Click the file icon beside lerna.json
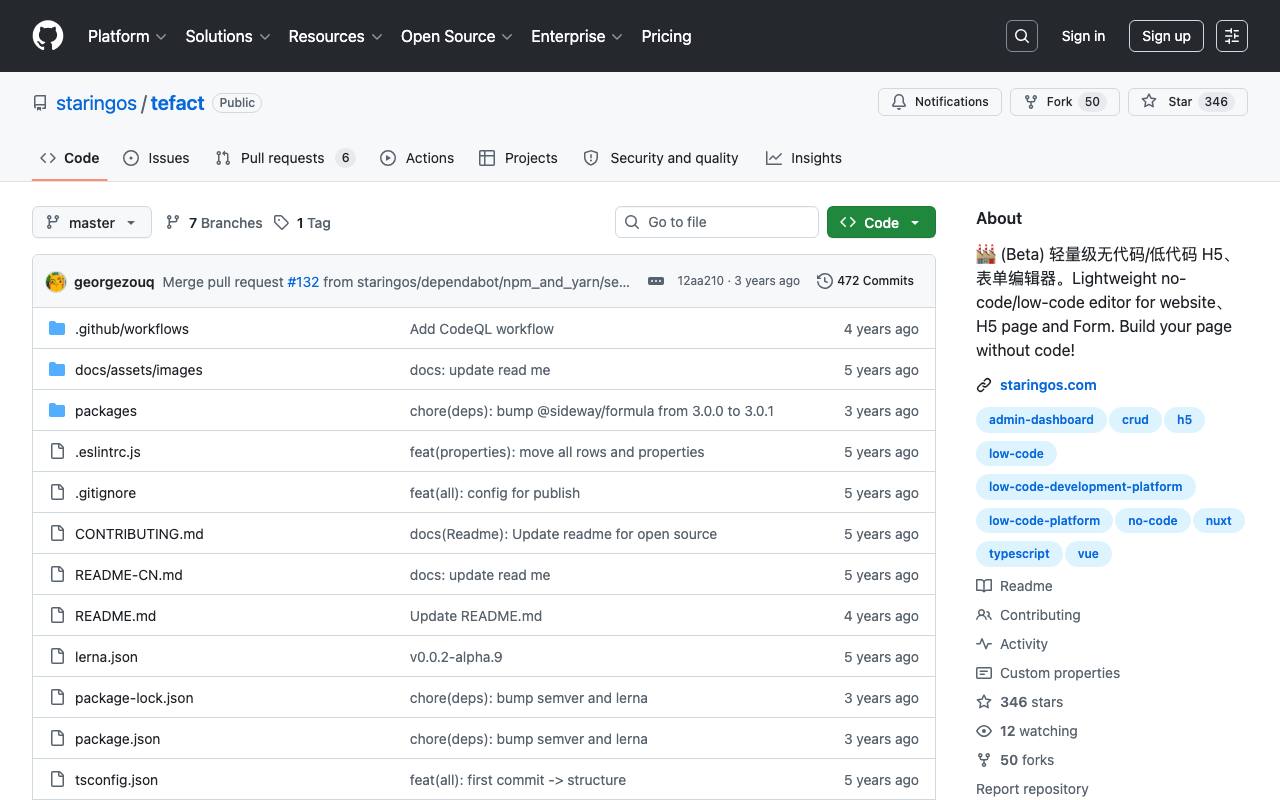1280x800 pixels. click(x=57, y=657)
